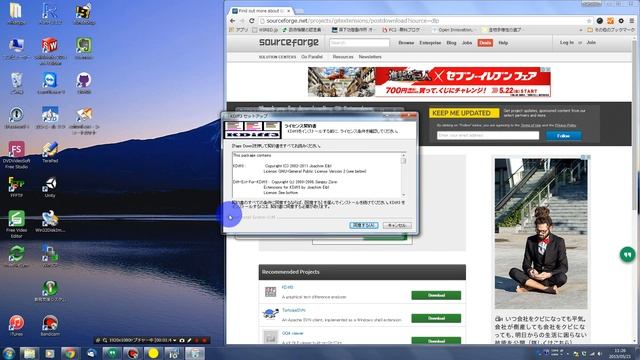Expand the bookmarks bar overflow chevron
640x360 pixels.
click(x=580, y=30)
